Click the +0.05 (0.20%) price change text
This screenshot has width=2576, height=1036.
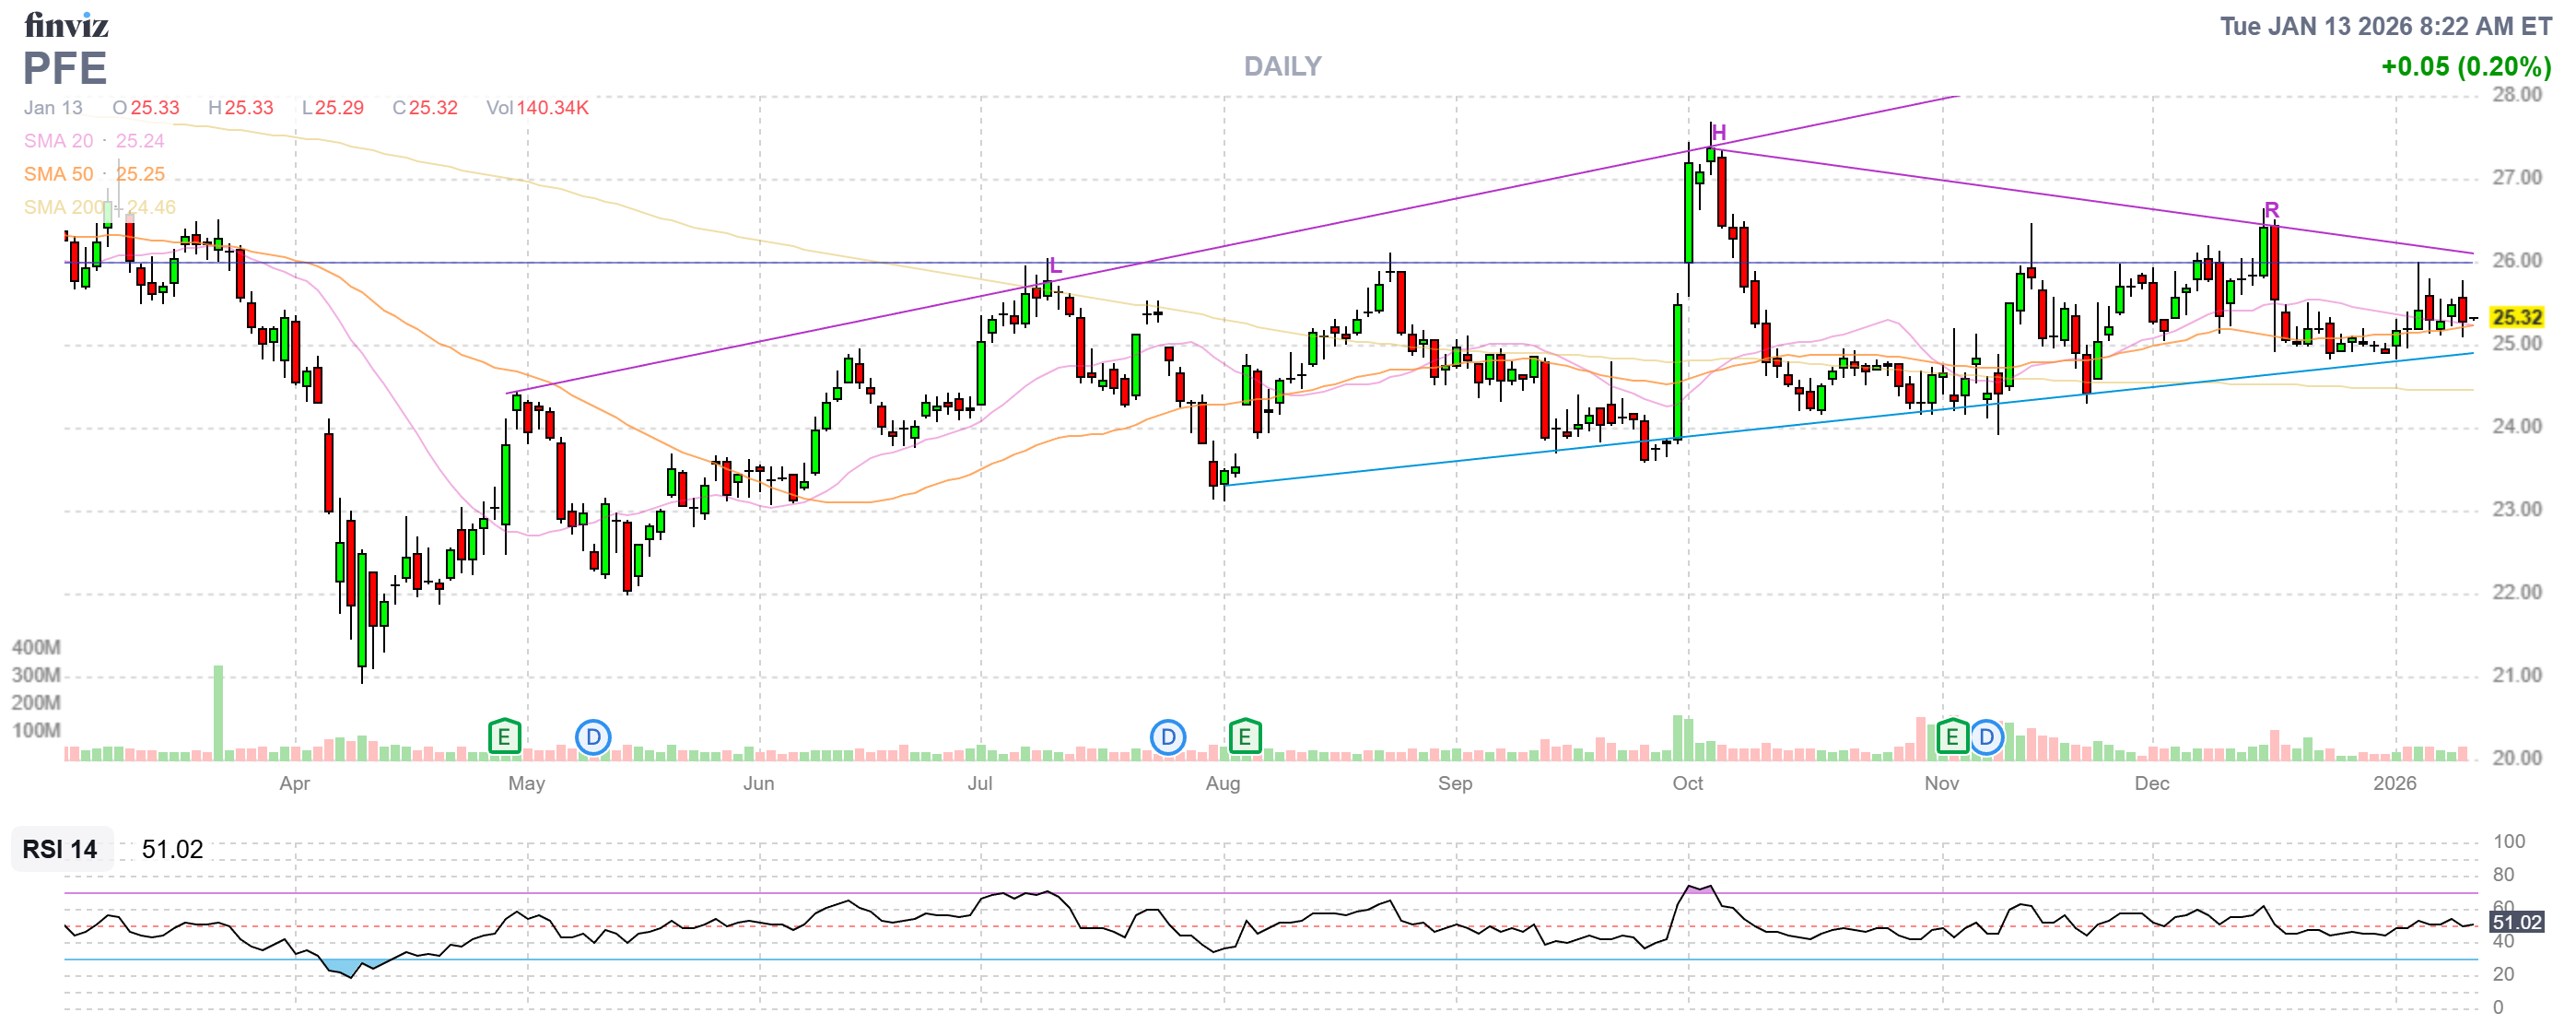pos(2465,67)
